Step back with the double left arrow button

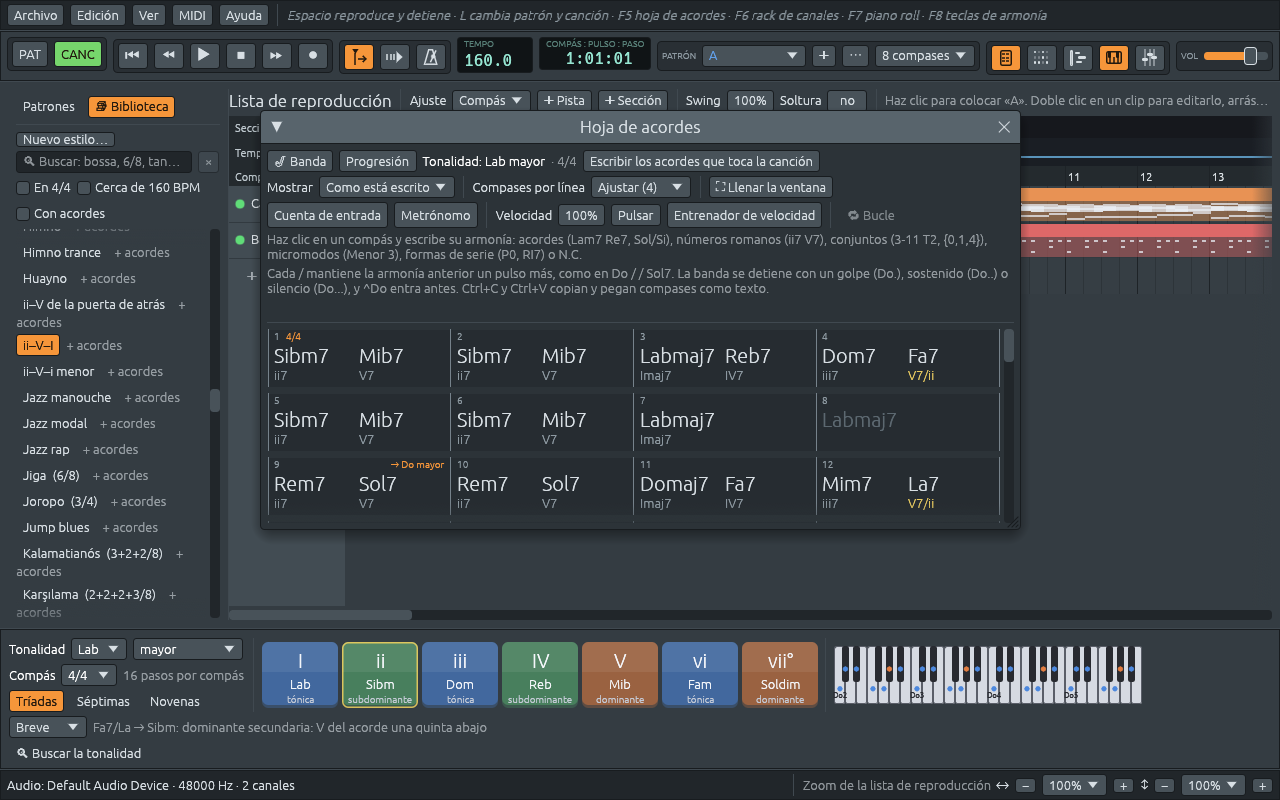click(x=168, y=56)
